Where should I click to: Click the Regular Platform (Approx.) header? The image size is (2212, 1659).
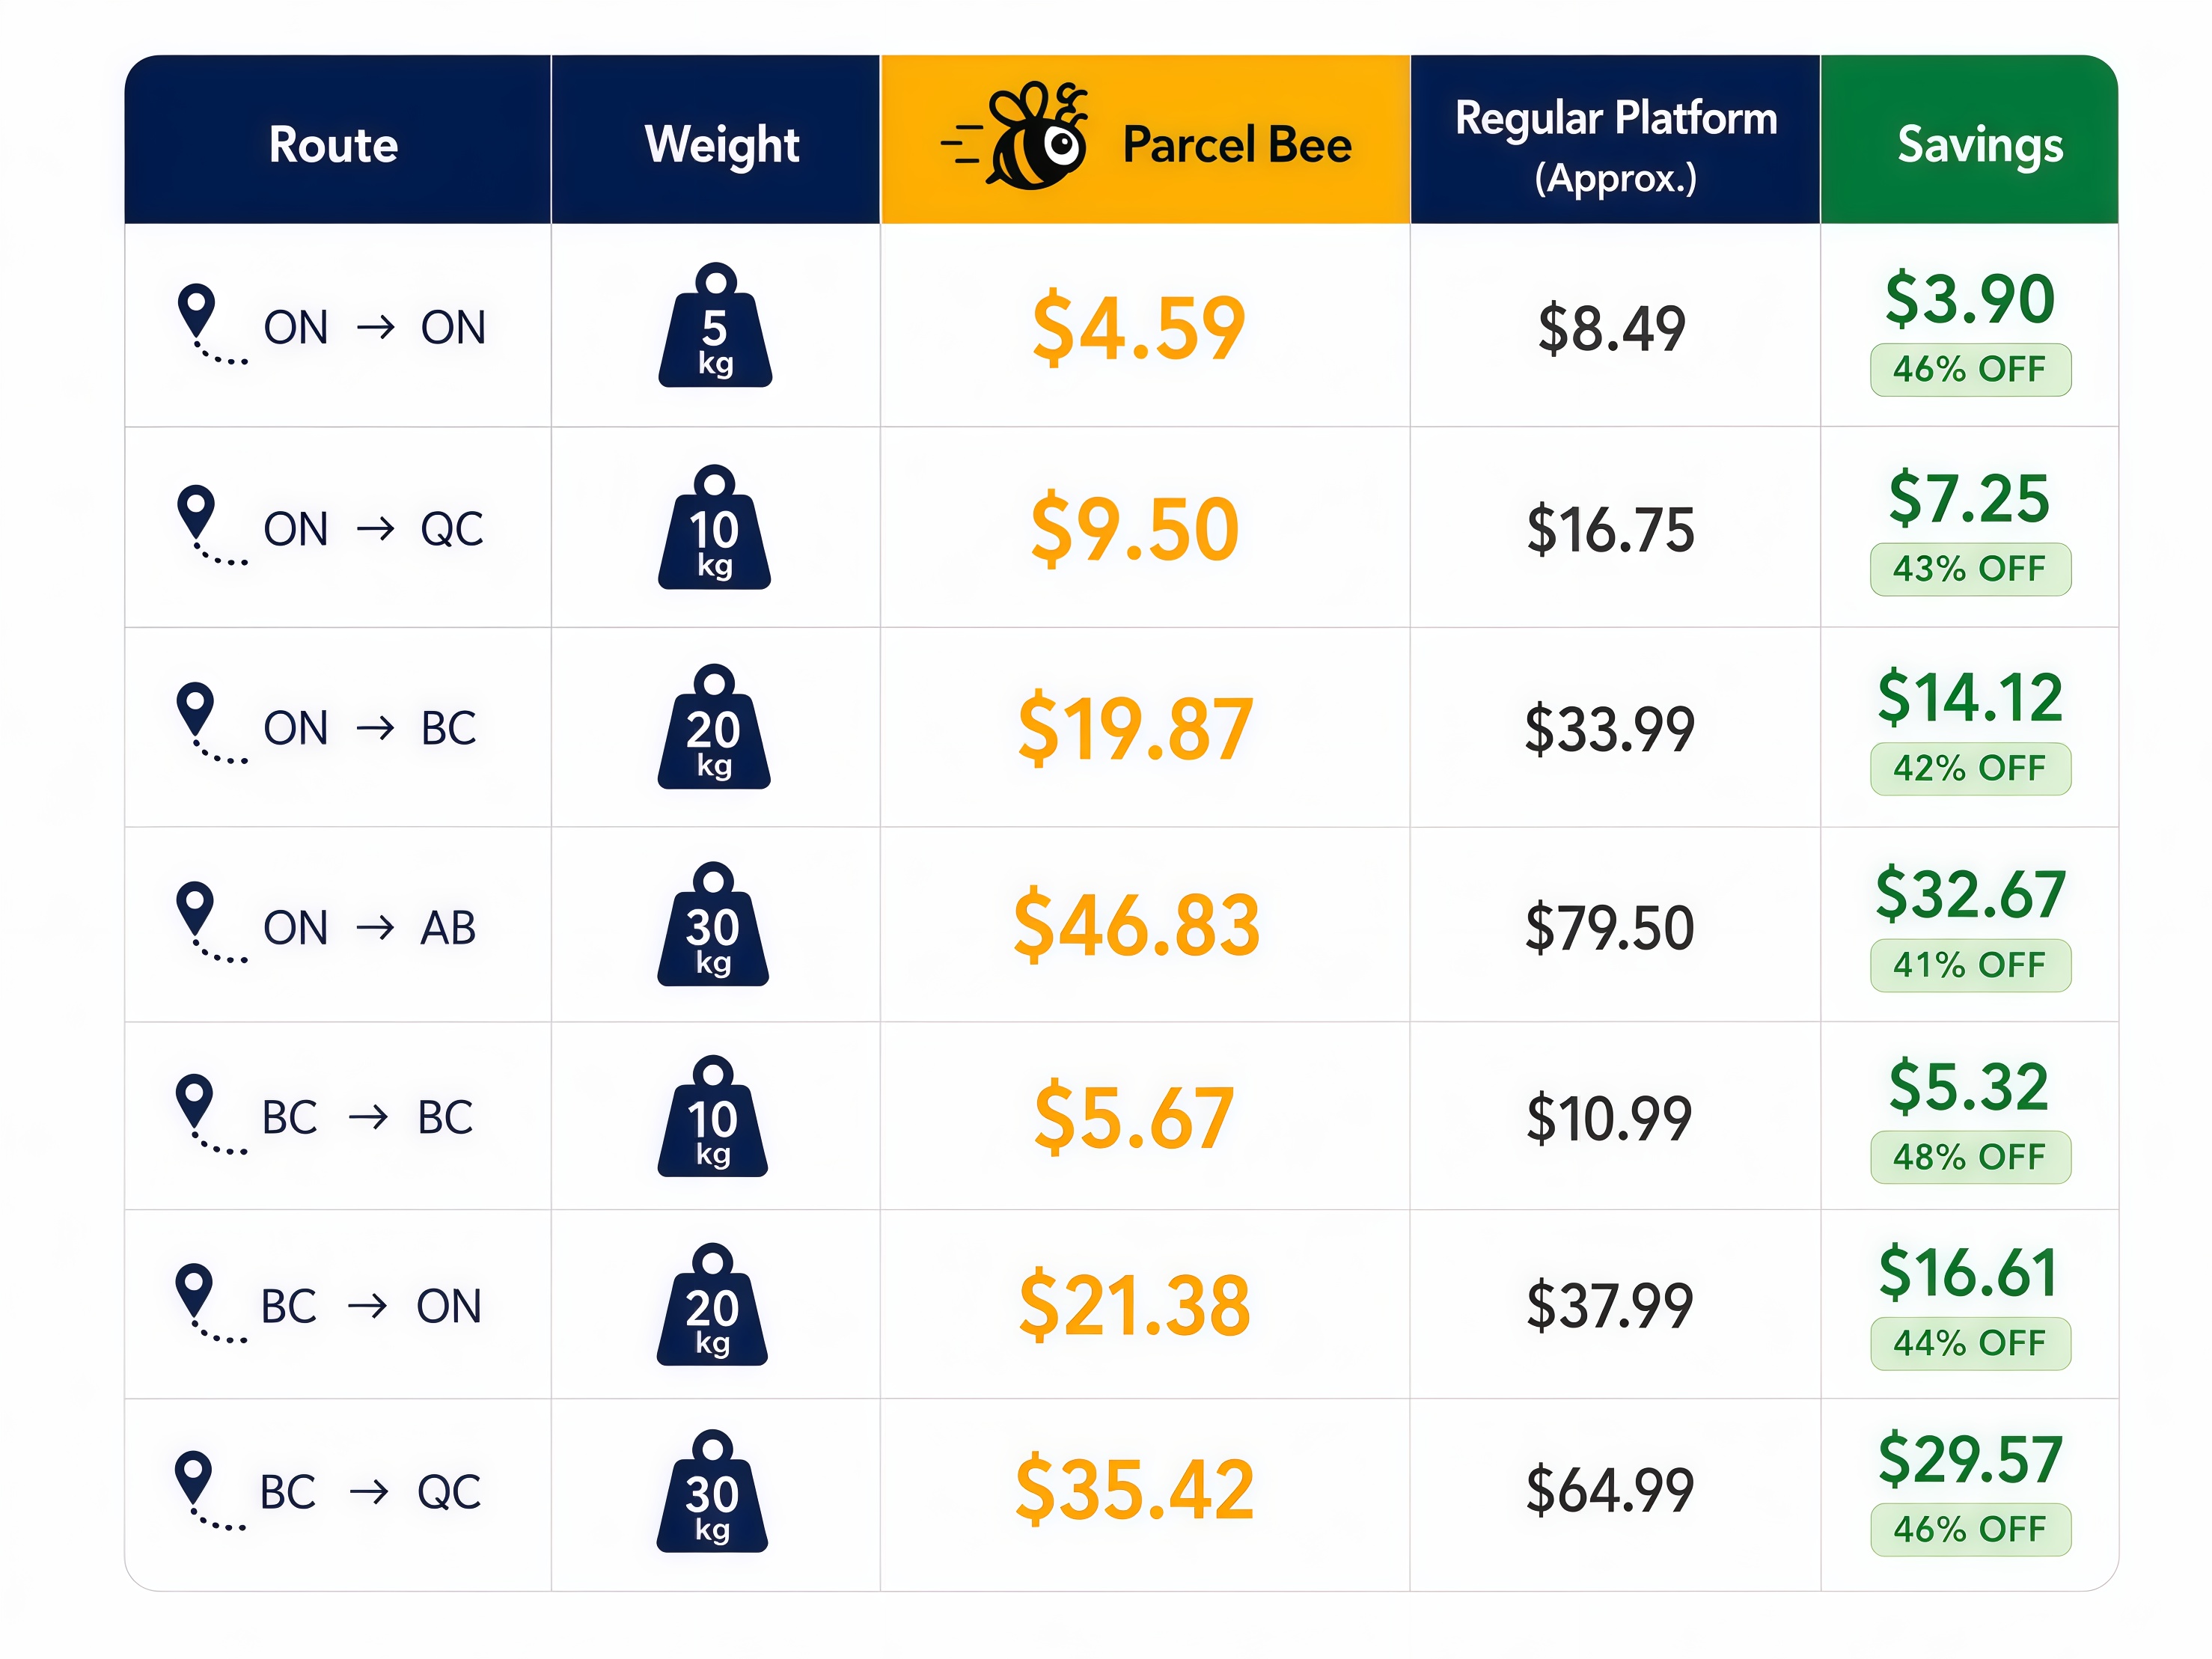tap(1616, 146)
